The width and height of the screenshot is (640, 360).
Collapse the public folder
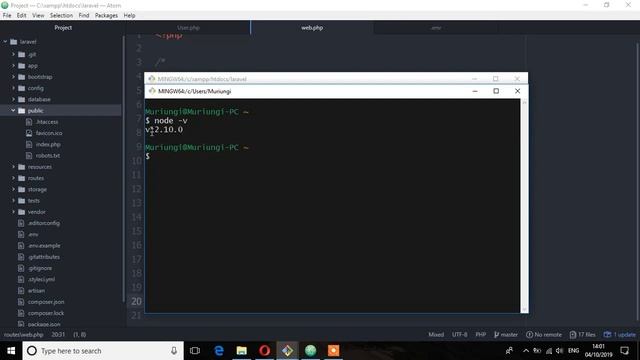click(13, 111)
